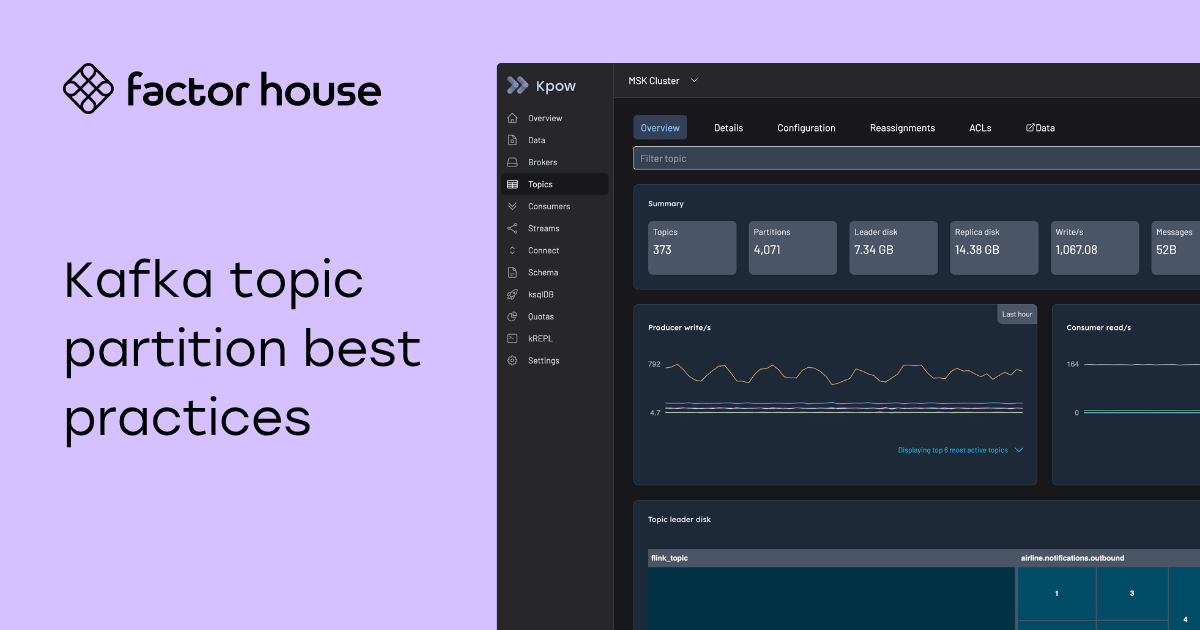Click the Replica disk 14.38 GB card
The image size is (1200, 630).
[x=994, y=248]
